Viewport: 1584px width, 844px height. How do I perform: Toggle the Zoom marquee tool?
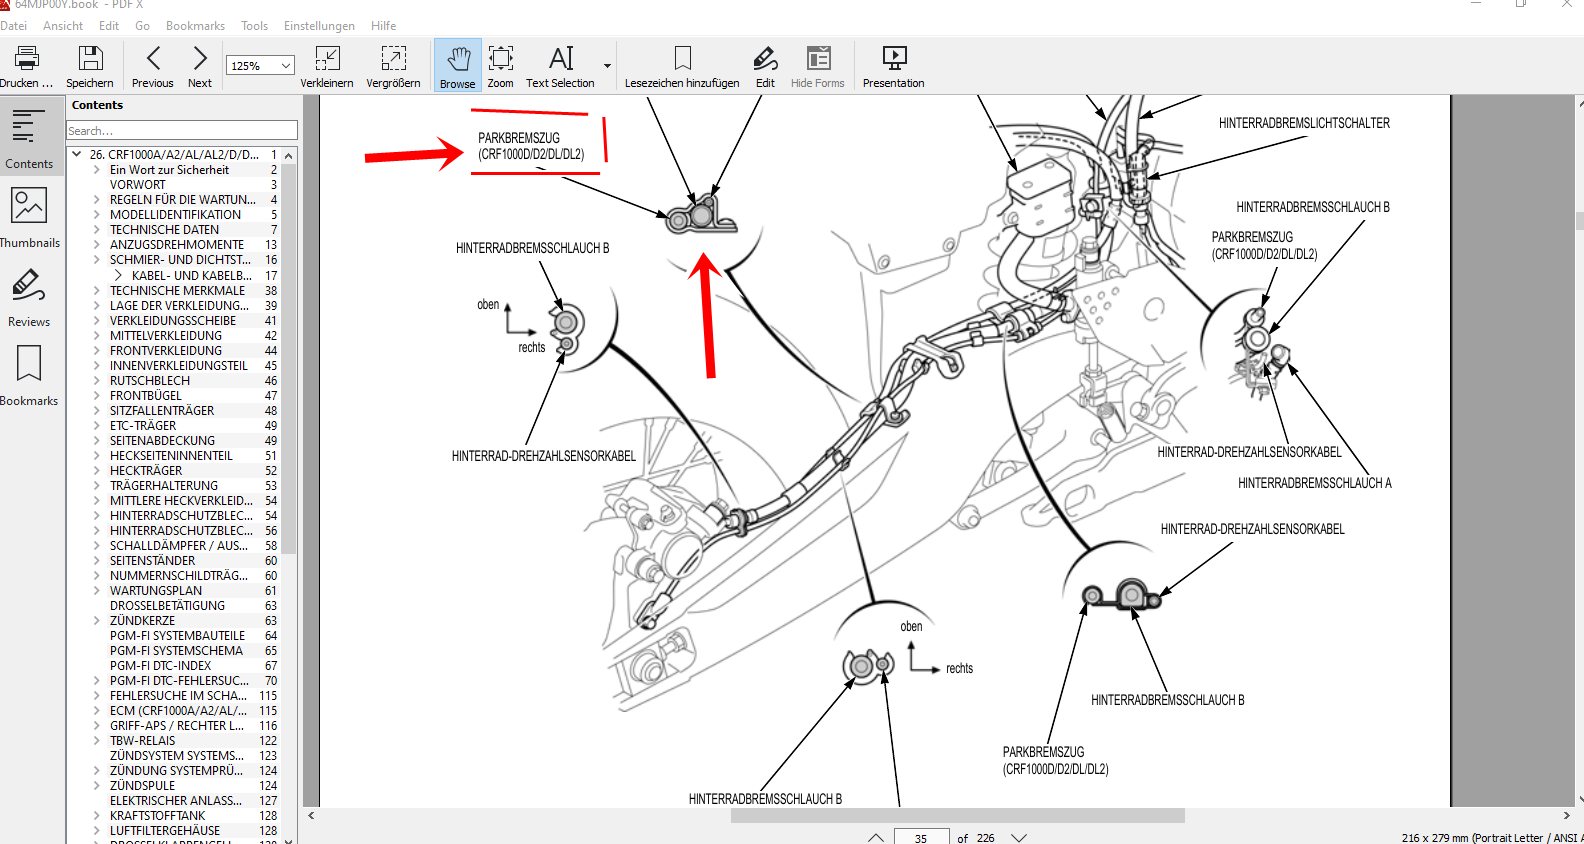(500, 58)
